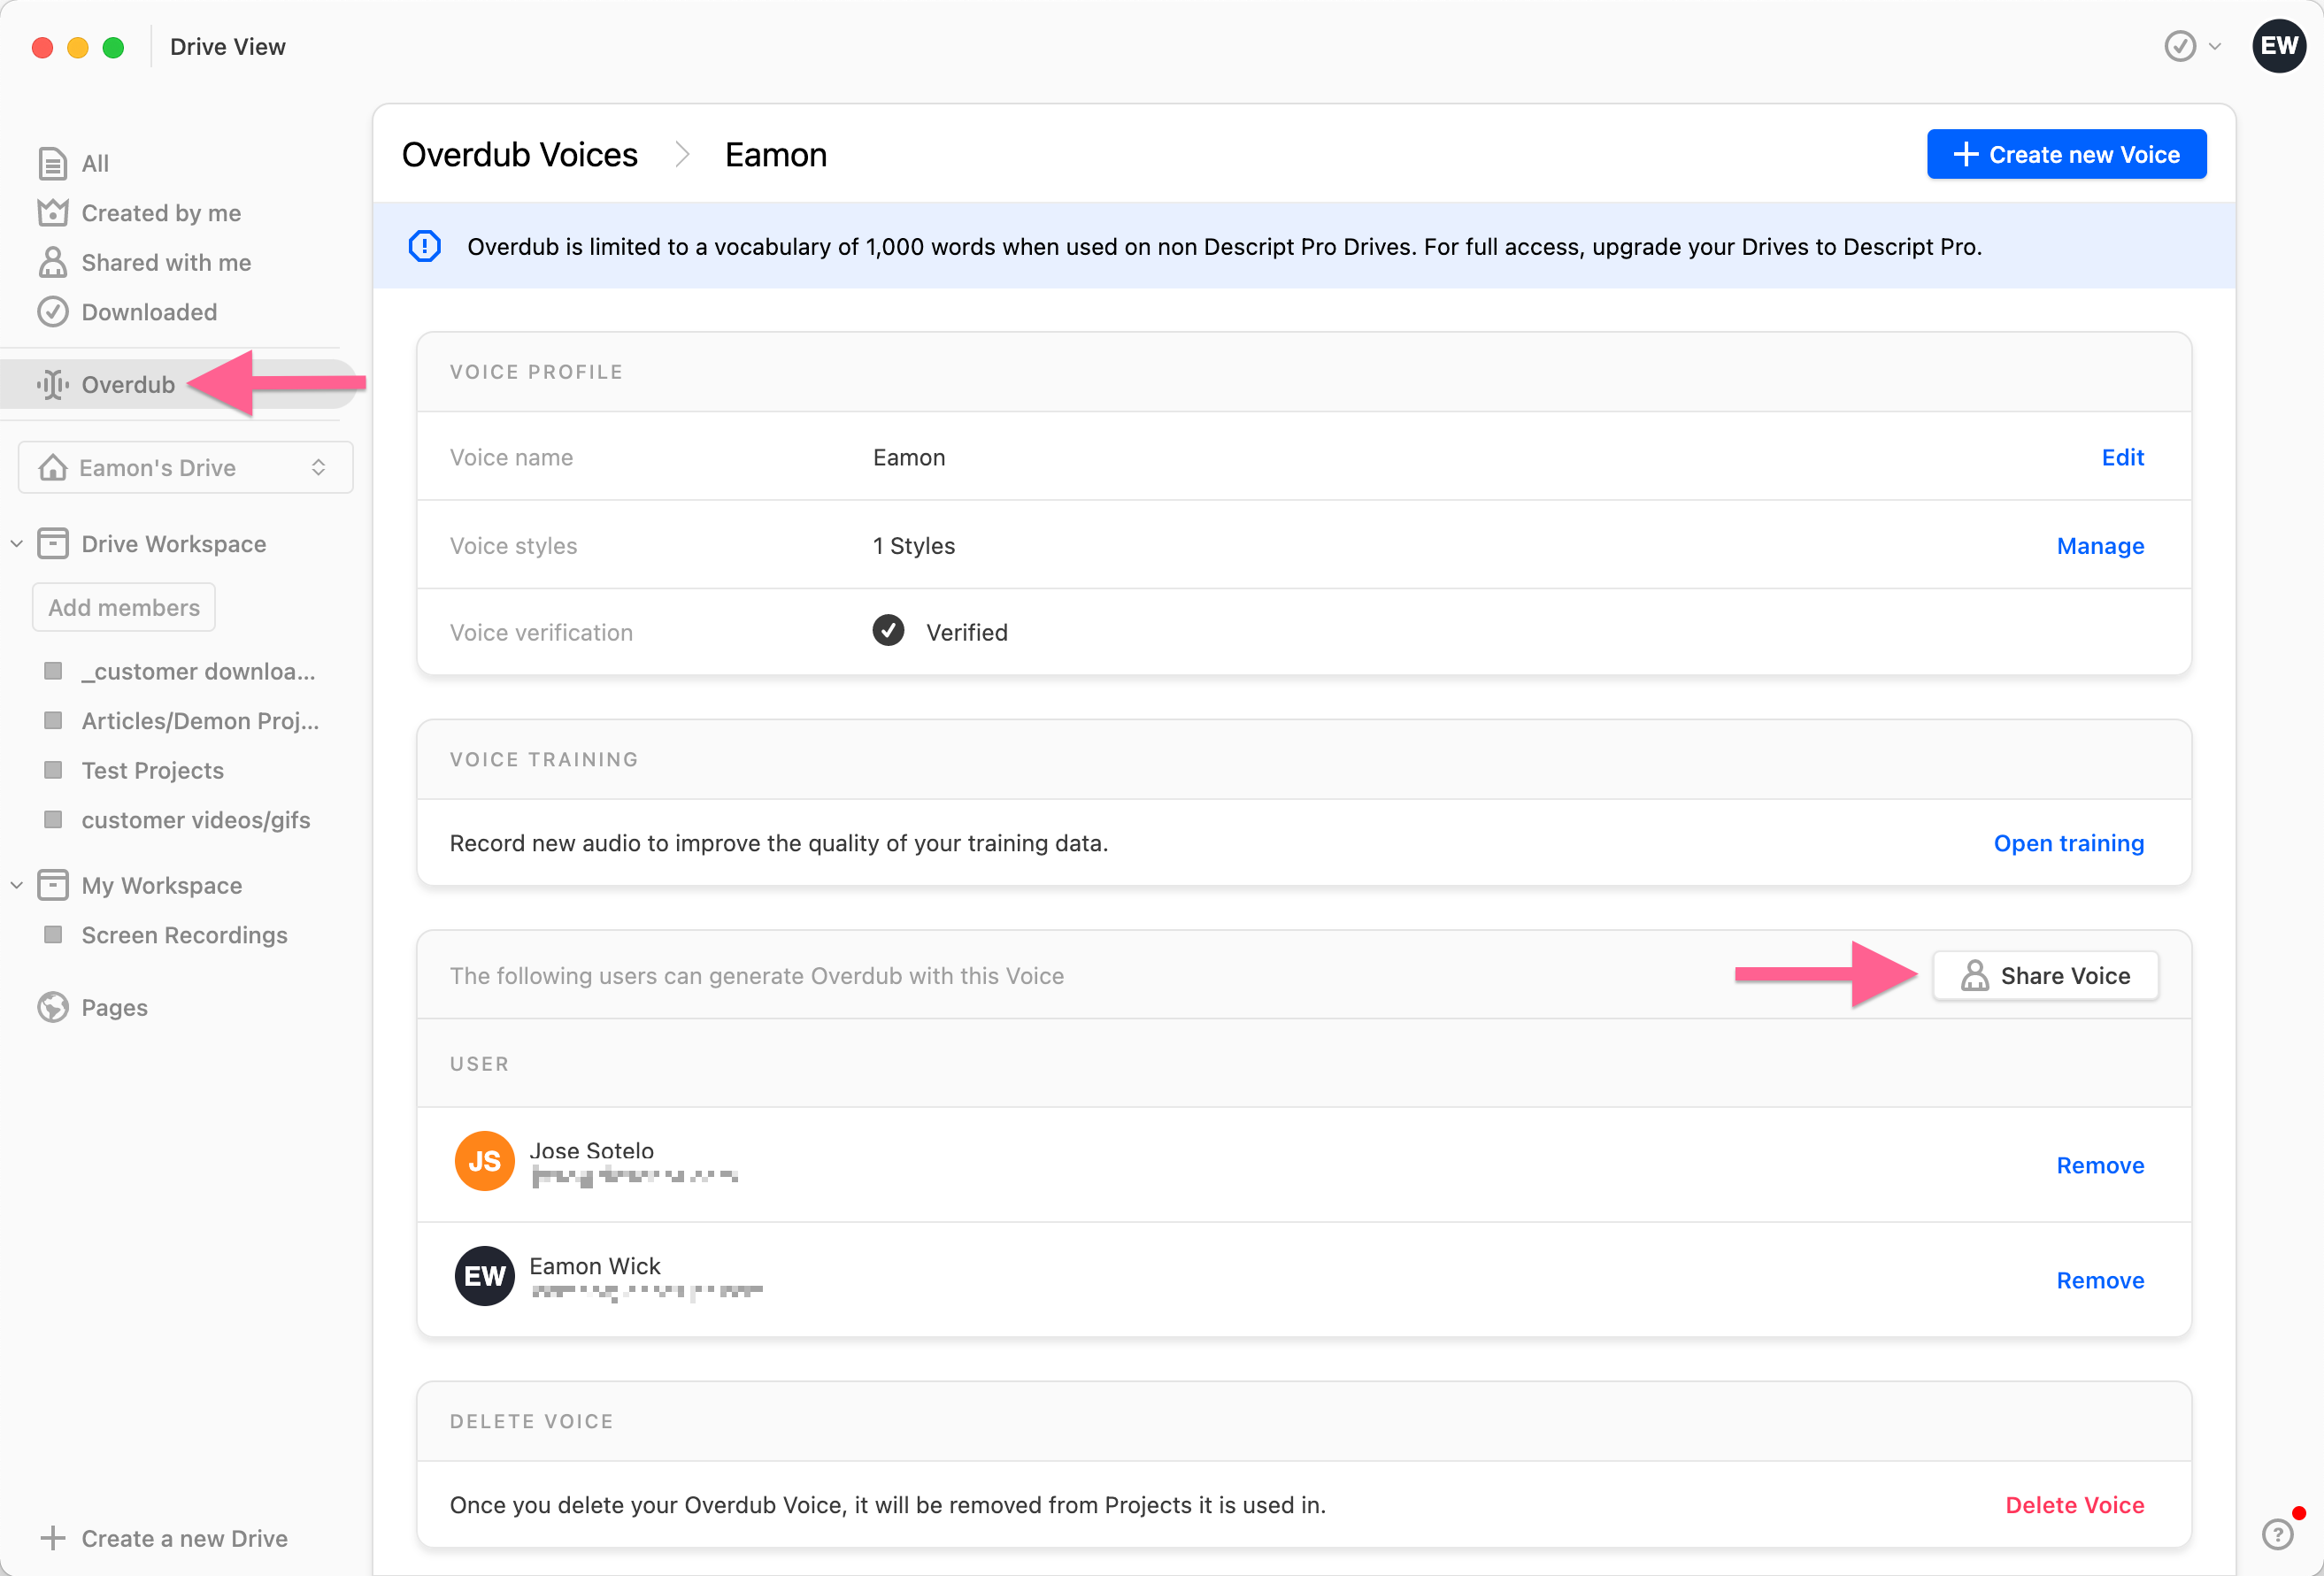Select the Shared with me label
2324x1576 pixels.
pyautogui.click(x=166, y=262)
